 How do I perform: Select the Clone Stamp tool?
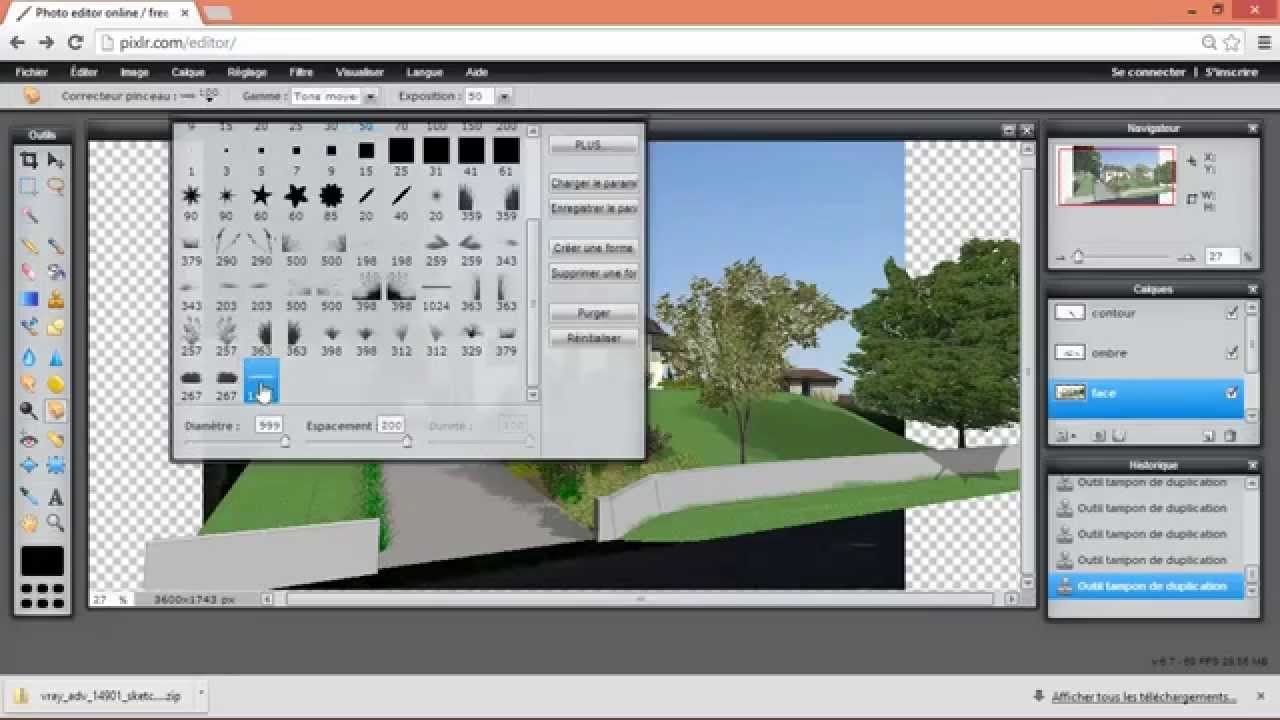tap(56, 299)
